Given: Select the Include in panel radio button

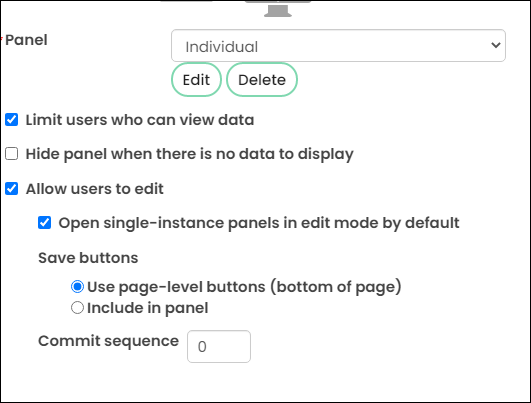Looking at the screenshot, I should coord(77,308).
